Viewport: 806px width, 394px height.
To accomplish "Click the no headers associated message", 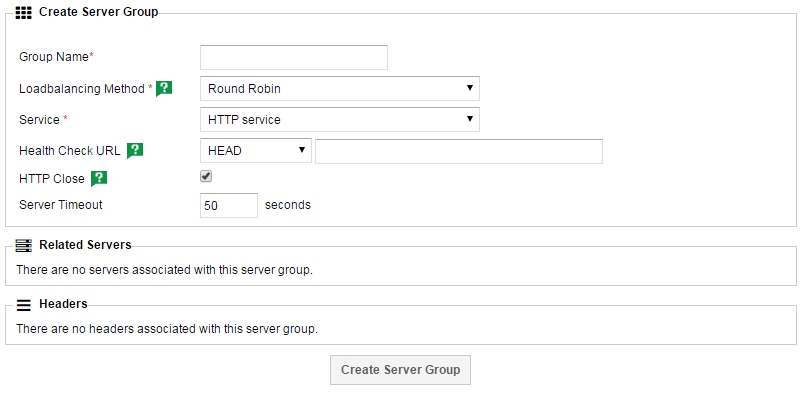I will pyautogui.click(x=167, y=329).
